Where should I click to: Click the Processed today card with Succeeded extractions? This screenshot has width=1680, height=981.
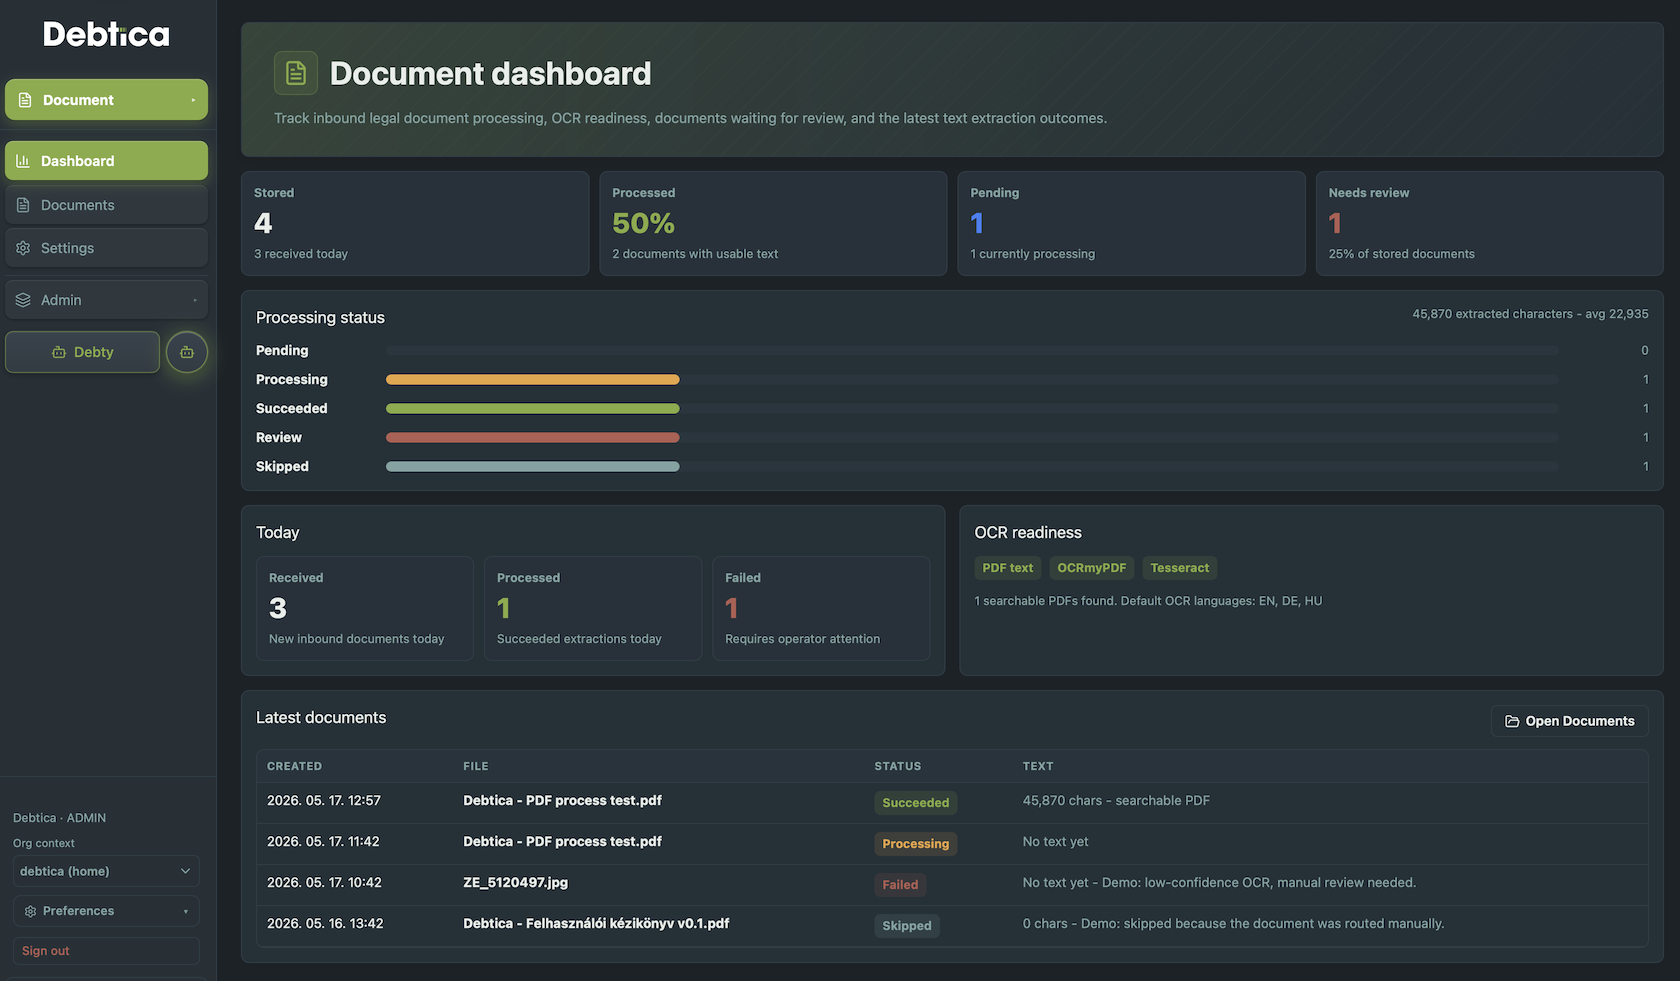click(x=593, y=608)
